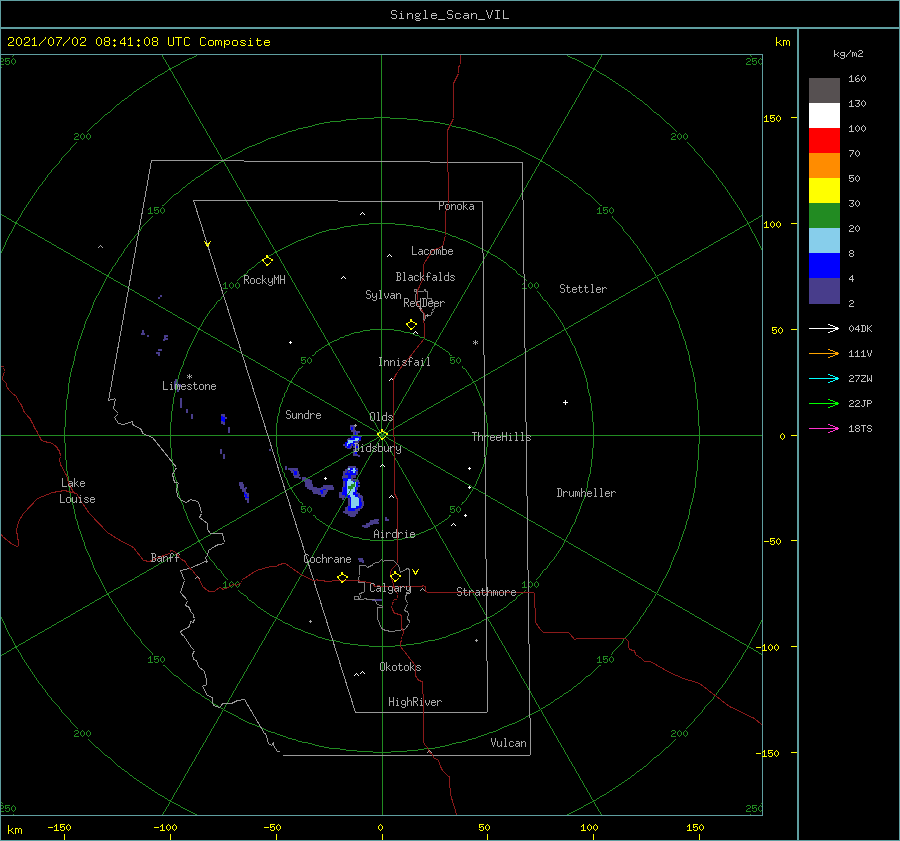Image resolution: width=900 pixels, height=841 pixels.
Task: Click the ThreeHills label
Action: click(x=501, y=437)
